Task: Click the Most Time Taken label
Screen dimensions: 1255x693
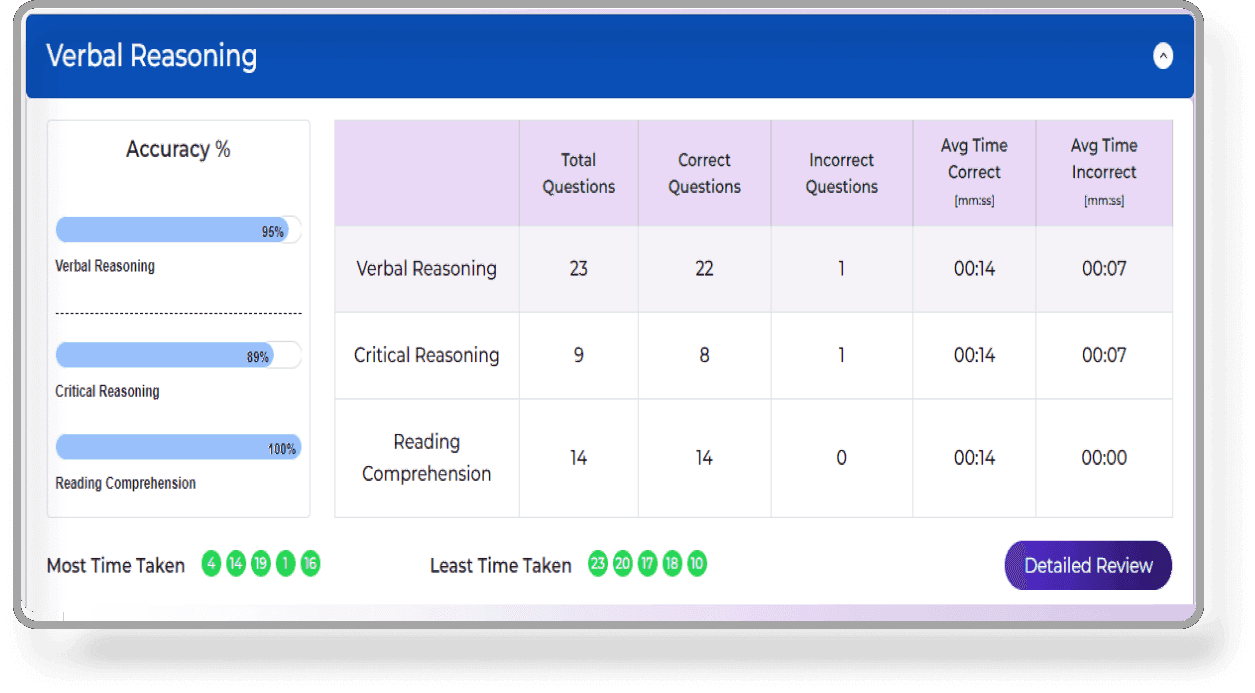Action: point(116,566)
